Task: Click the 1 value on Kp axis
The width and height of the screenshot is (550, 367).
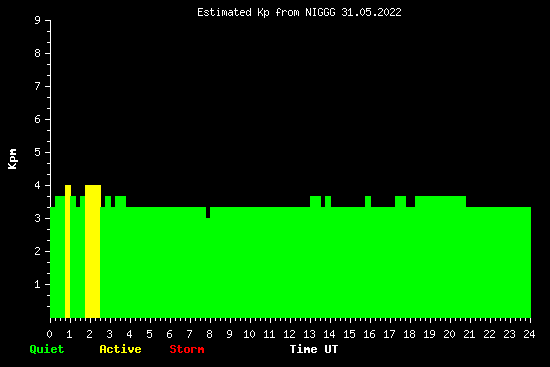Action: [x=38, y=284]
